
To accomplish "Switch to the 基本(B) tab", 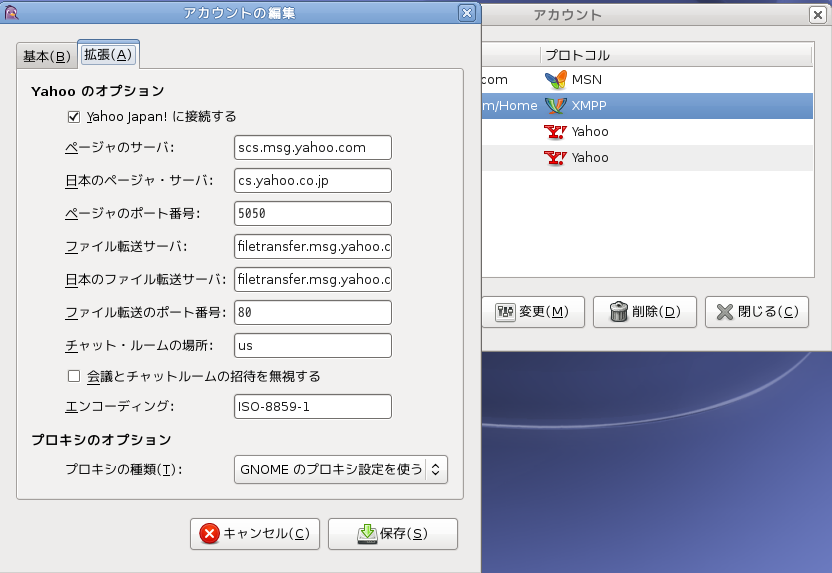I will 47,56.
